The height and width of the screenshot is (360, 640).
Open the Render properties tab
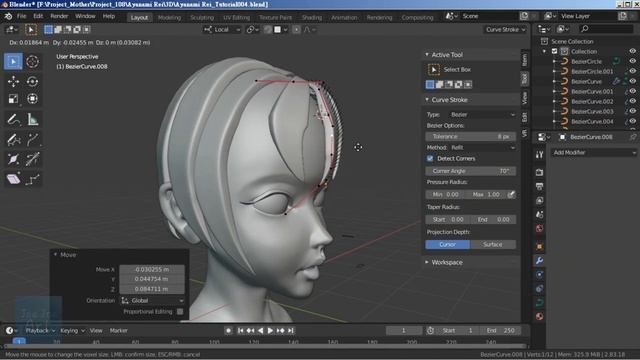pyautogui.click(x=540, y=172)
